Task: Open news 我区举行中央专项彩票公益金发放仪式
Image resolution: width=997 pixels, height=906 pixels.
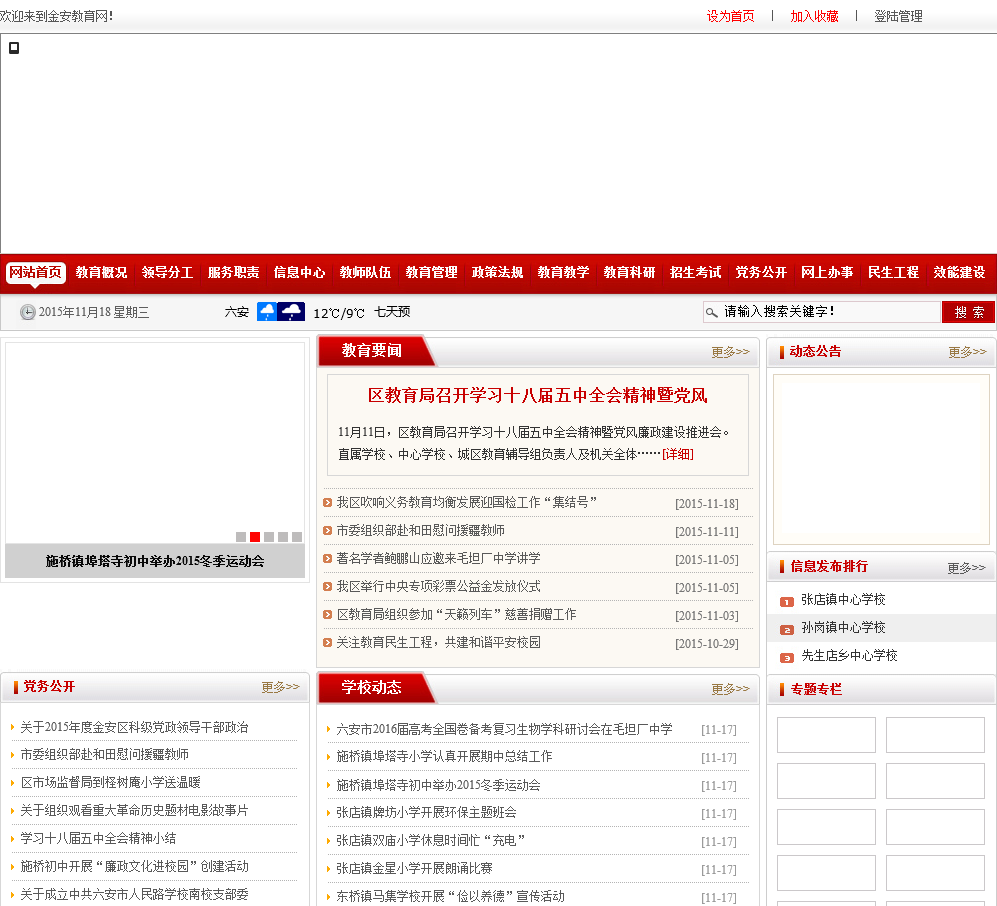Action: [438, 586]
